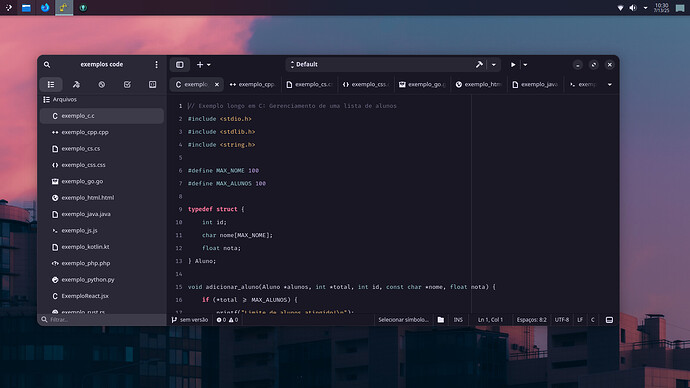Click the globe icon of exemplo_html.html row

click(x=55, y=198)
